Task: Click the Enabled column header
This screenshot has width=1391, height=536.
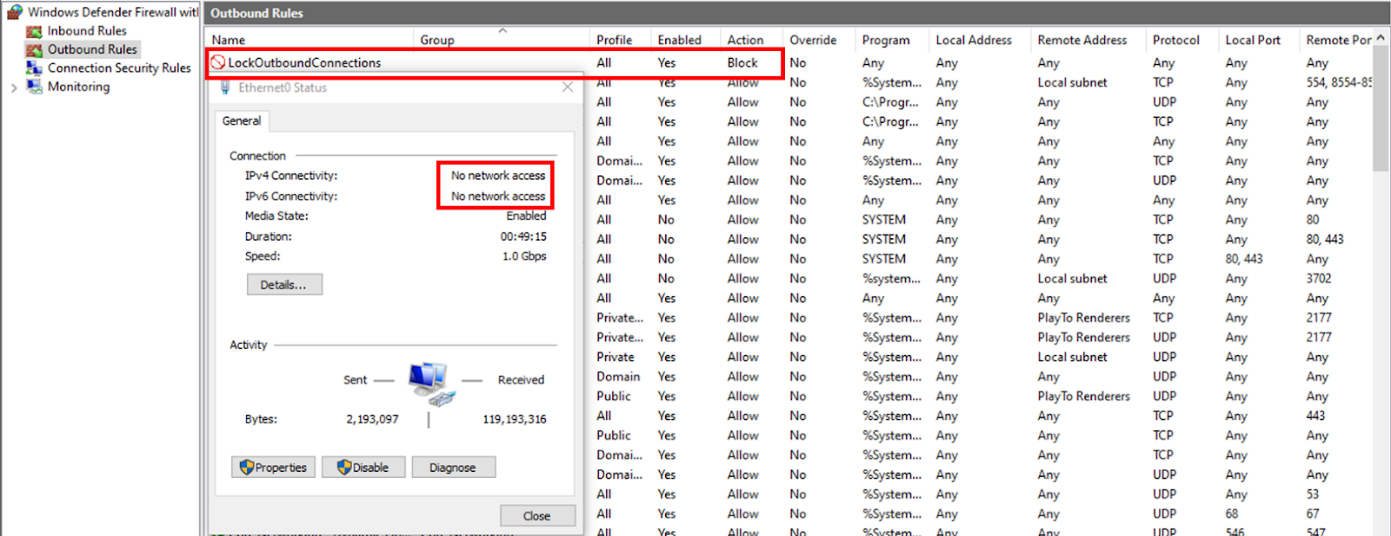Action: pyautogui.click(x=679, y=40)
